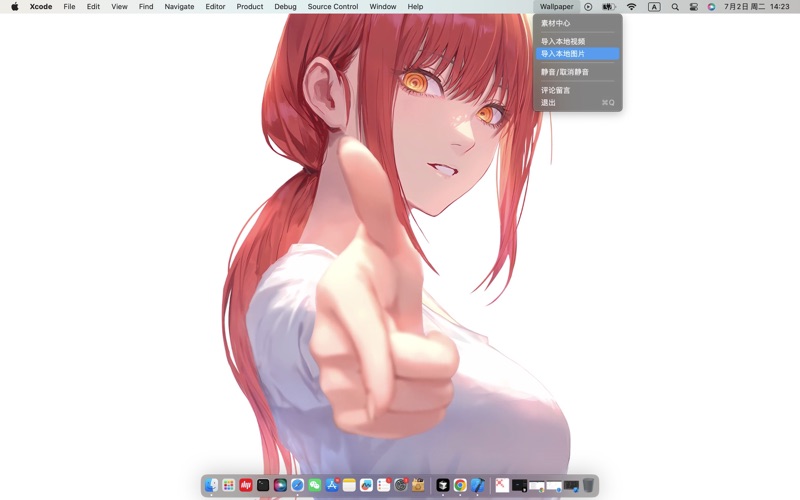
Task: Collapse the Wallpaper menu bar dropdown
Action: click(x=557, y=7)
